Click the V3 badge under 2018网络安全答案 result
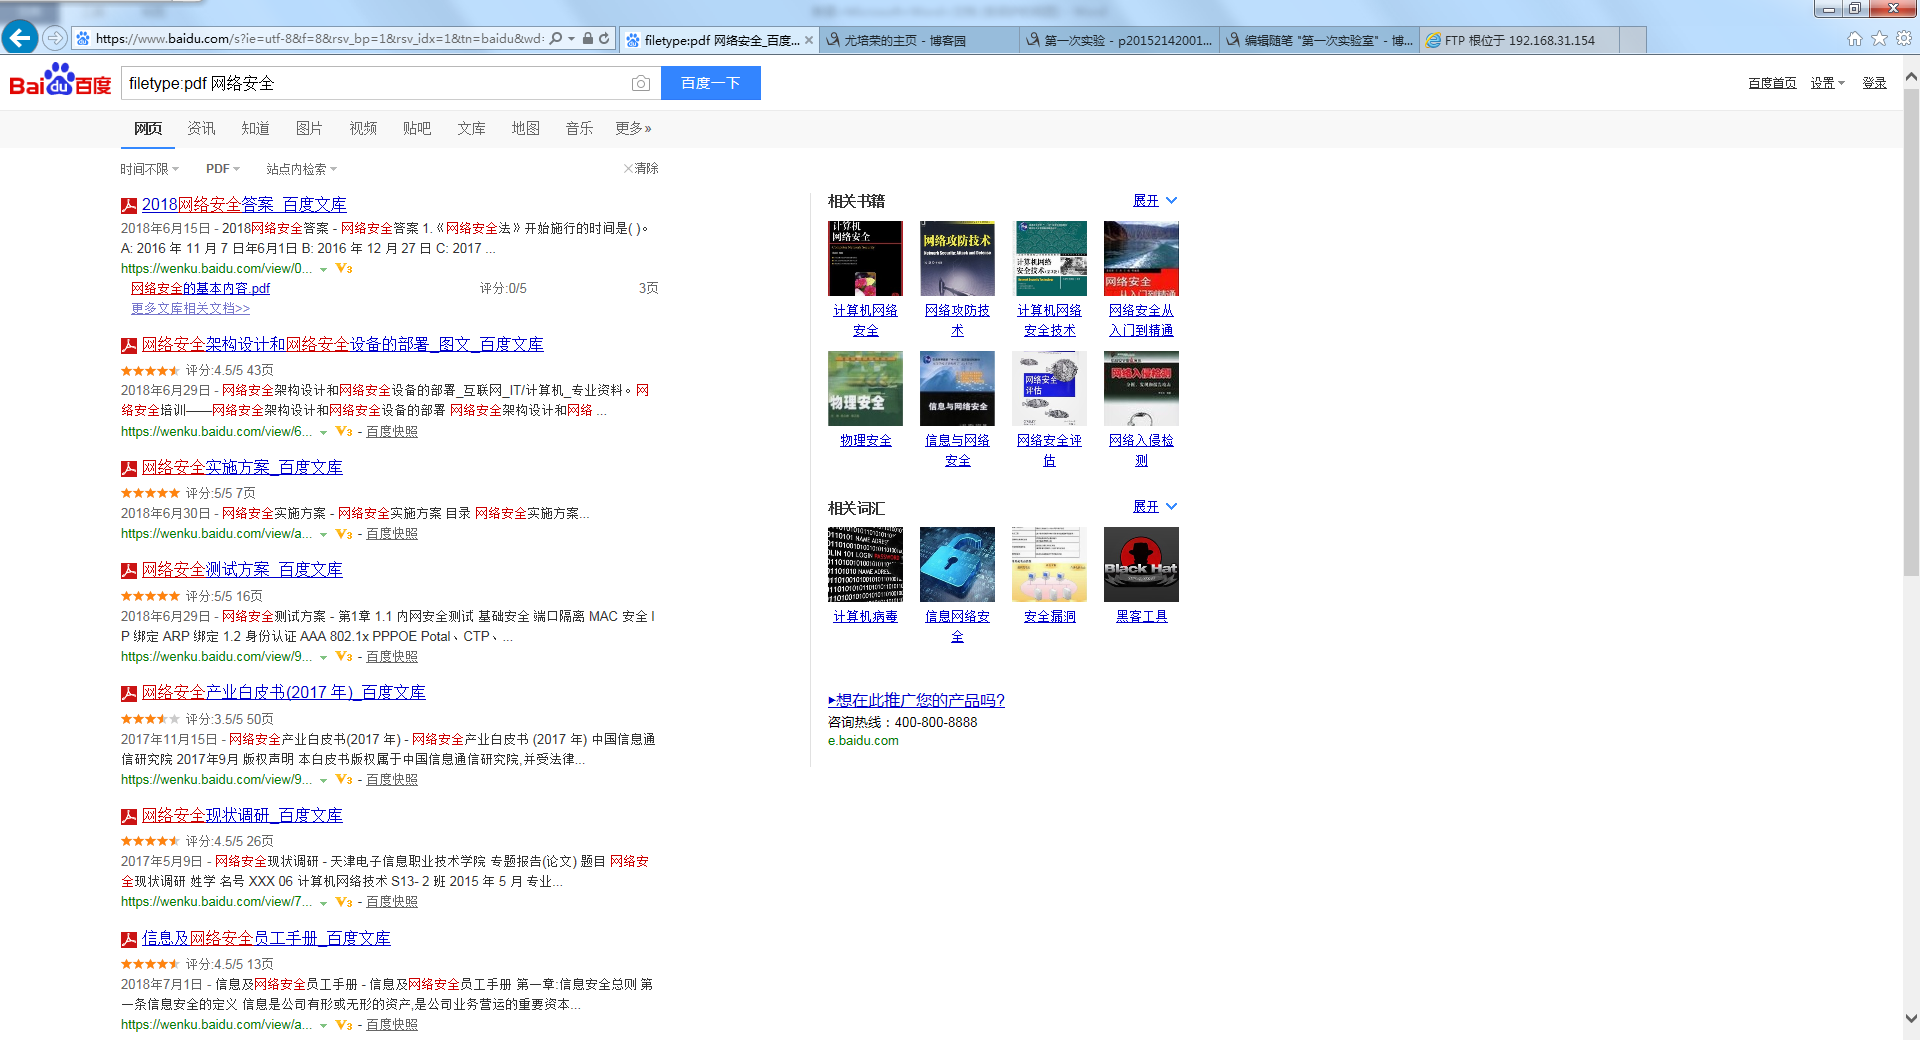This screenshot has width=1920, height=1040. [x=344, y=269]
